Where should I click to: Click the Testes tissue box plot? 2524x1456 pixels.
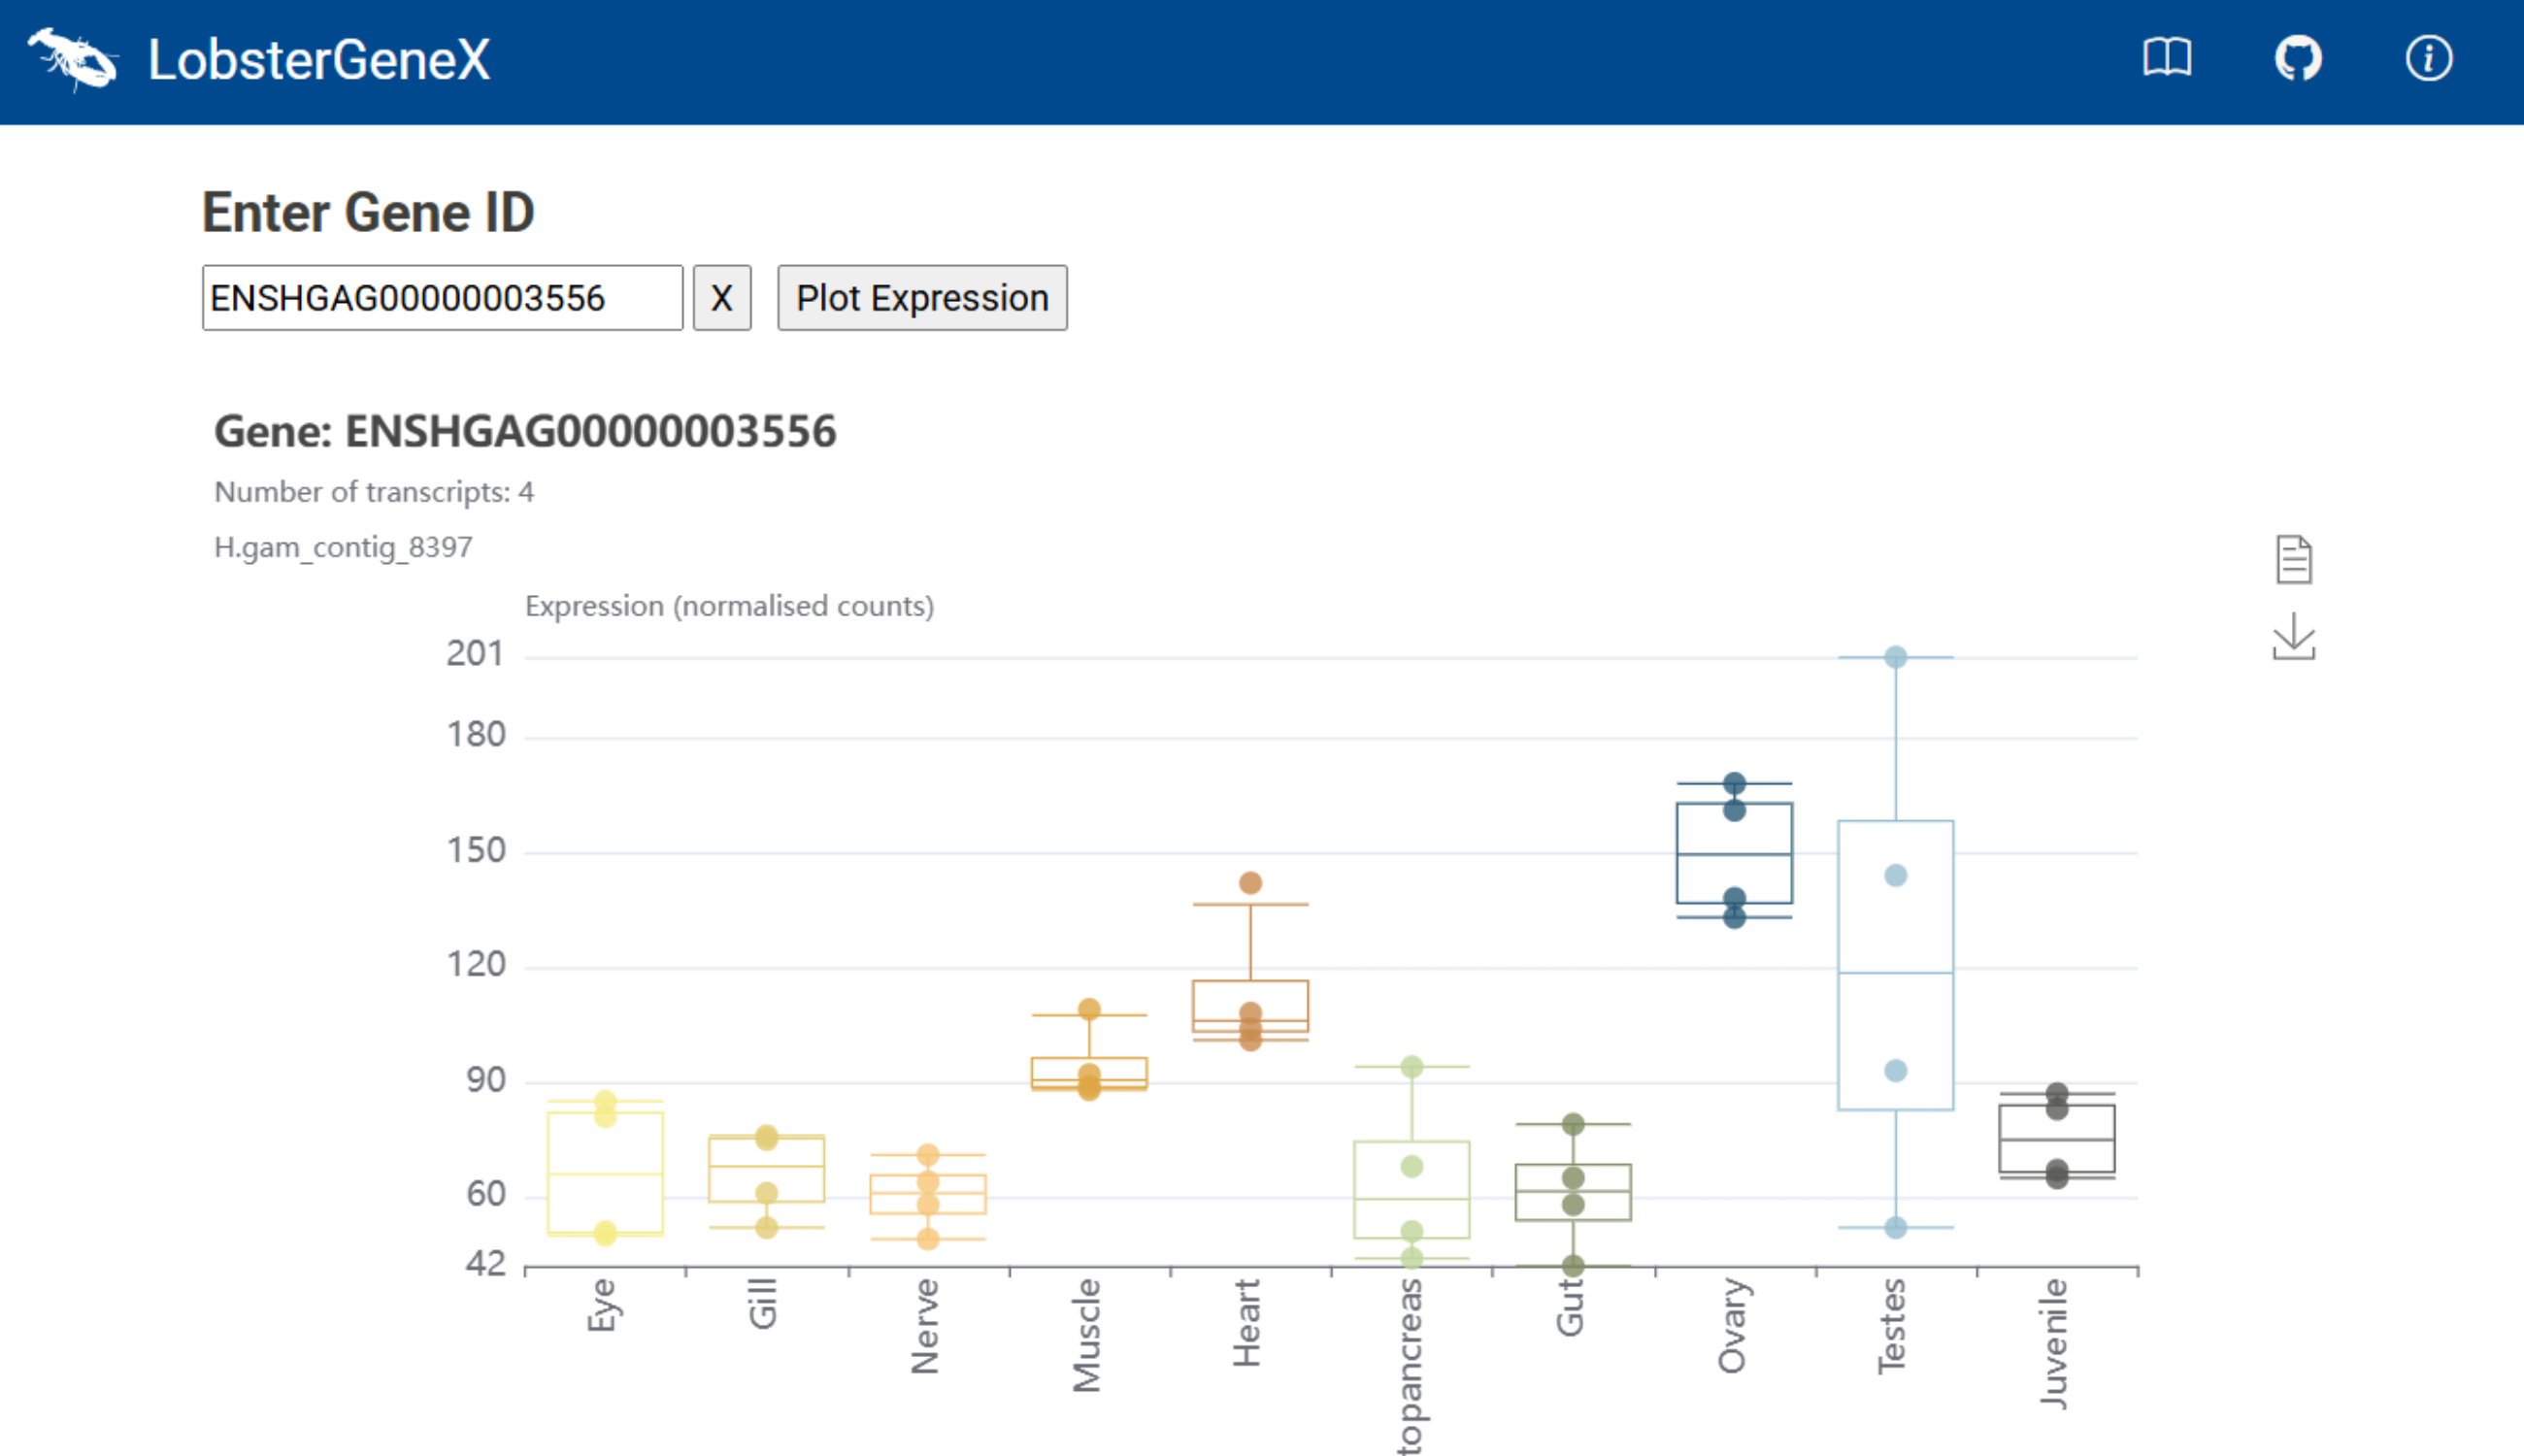pos(1895,965)
